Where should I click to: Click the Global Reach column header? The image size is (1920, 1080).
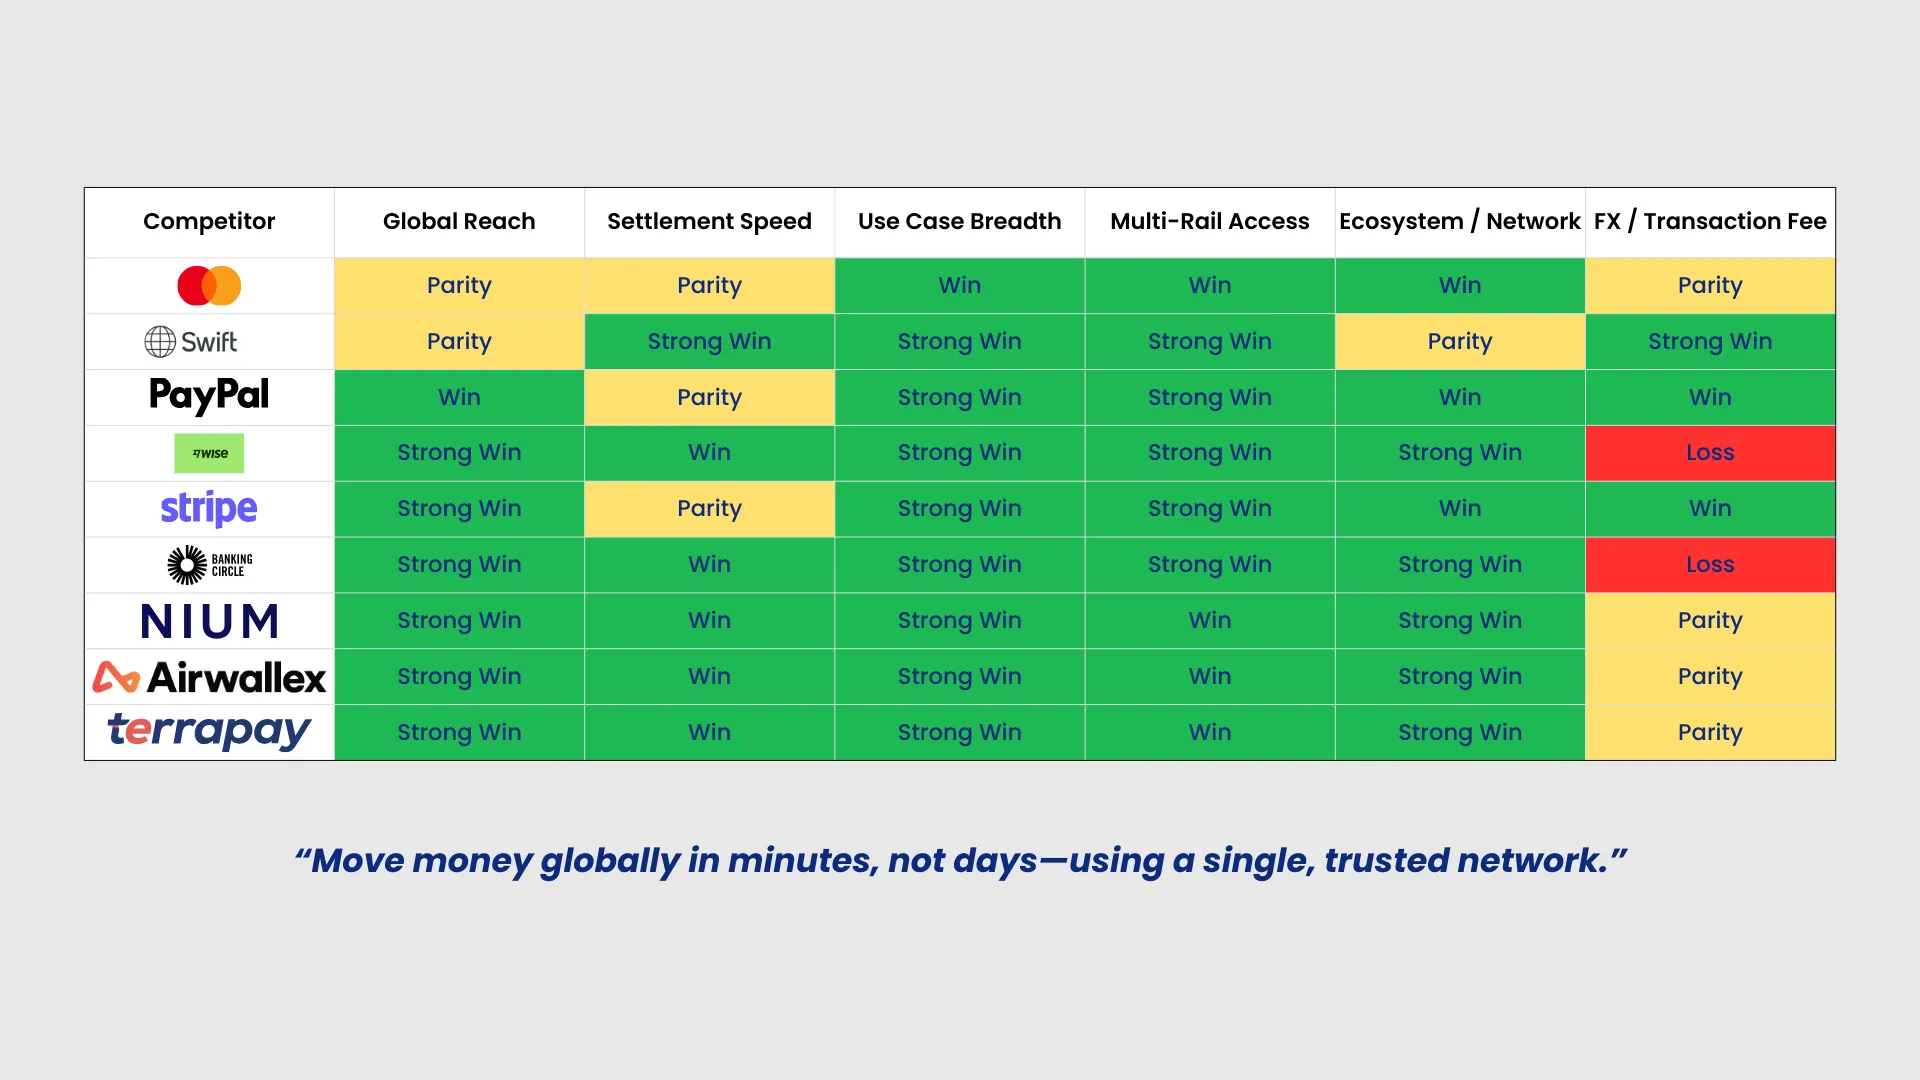tap(459, 221)
